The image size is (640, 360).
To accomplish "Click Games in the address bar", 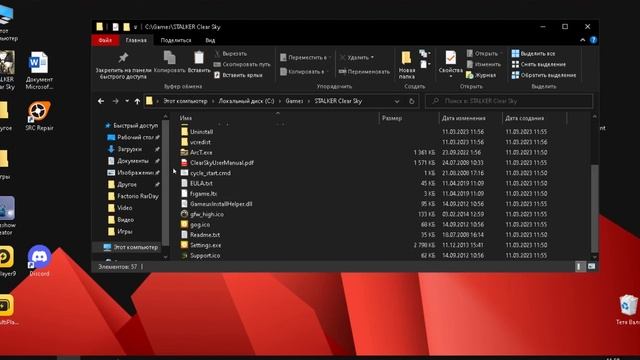I will click(294, 101).
